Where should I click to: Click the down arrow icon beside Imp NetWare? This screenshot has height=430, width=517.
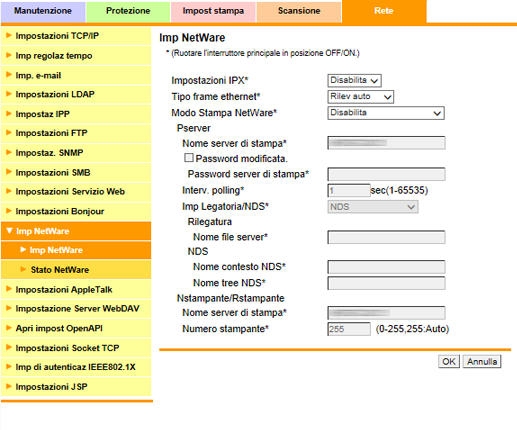[x=9, y=231]
